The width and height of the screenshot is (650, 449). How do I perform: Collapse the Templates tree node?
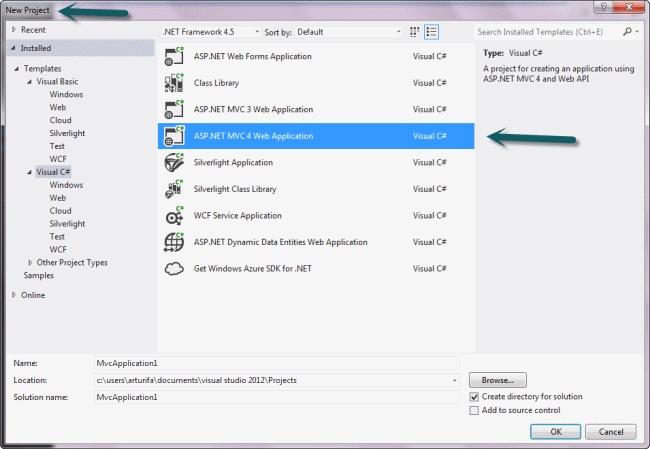point(17,69)
